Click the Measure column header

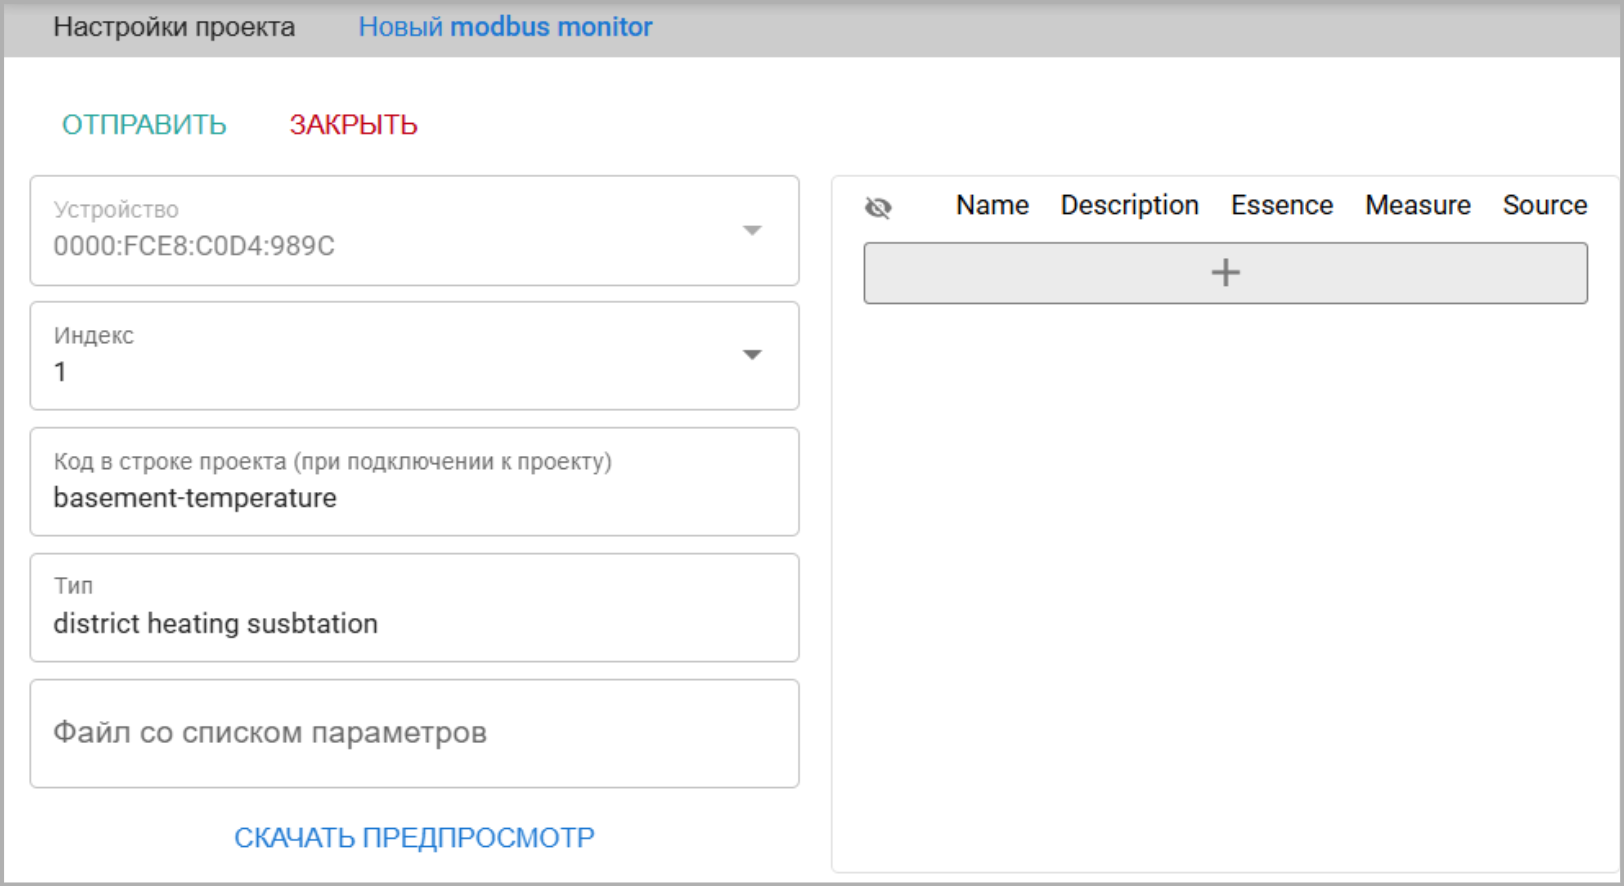coord(1417,205)
